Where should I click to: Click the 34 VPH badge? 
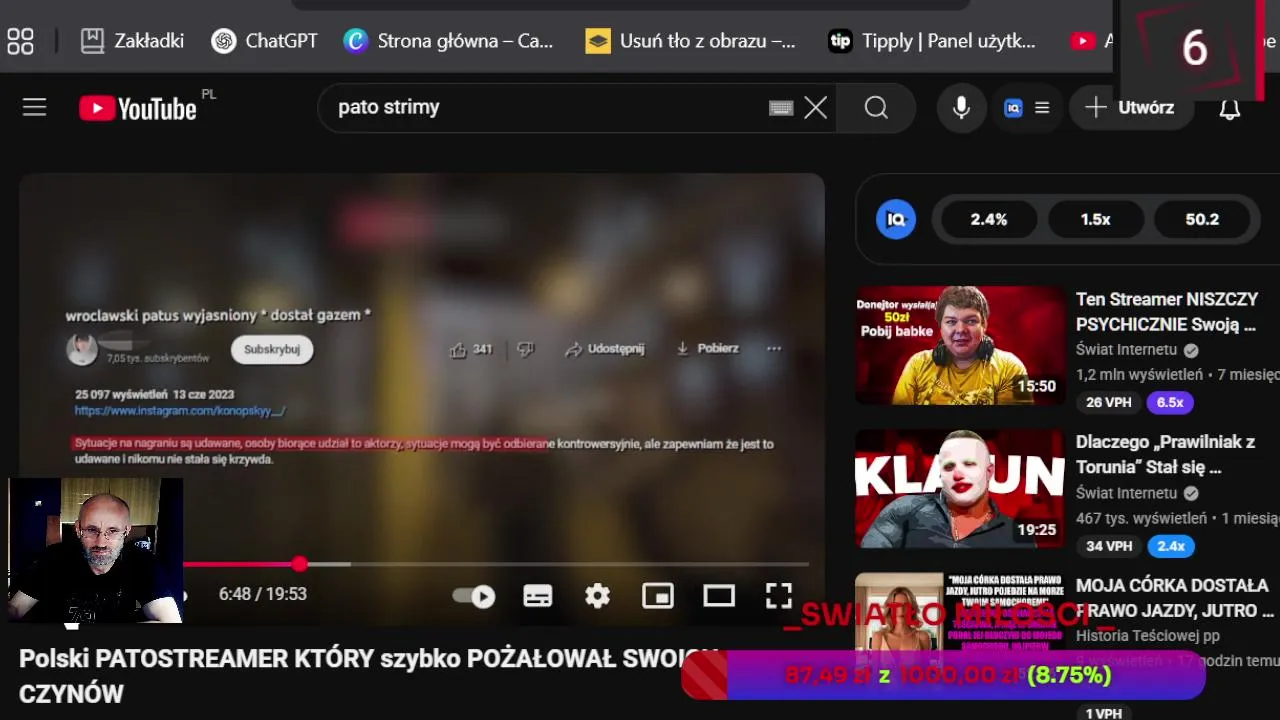1109,546
